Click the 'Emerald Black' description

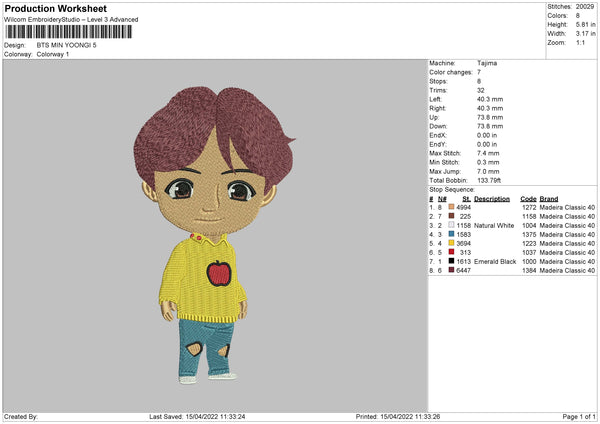(x=495, y=262)
